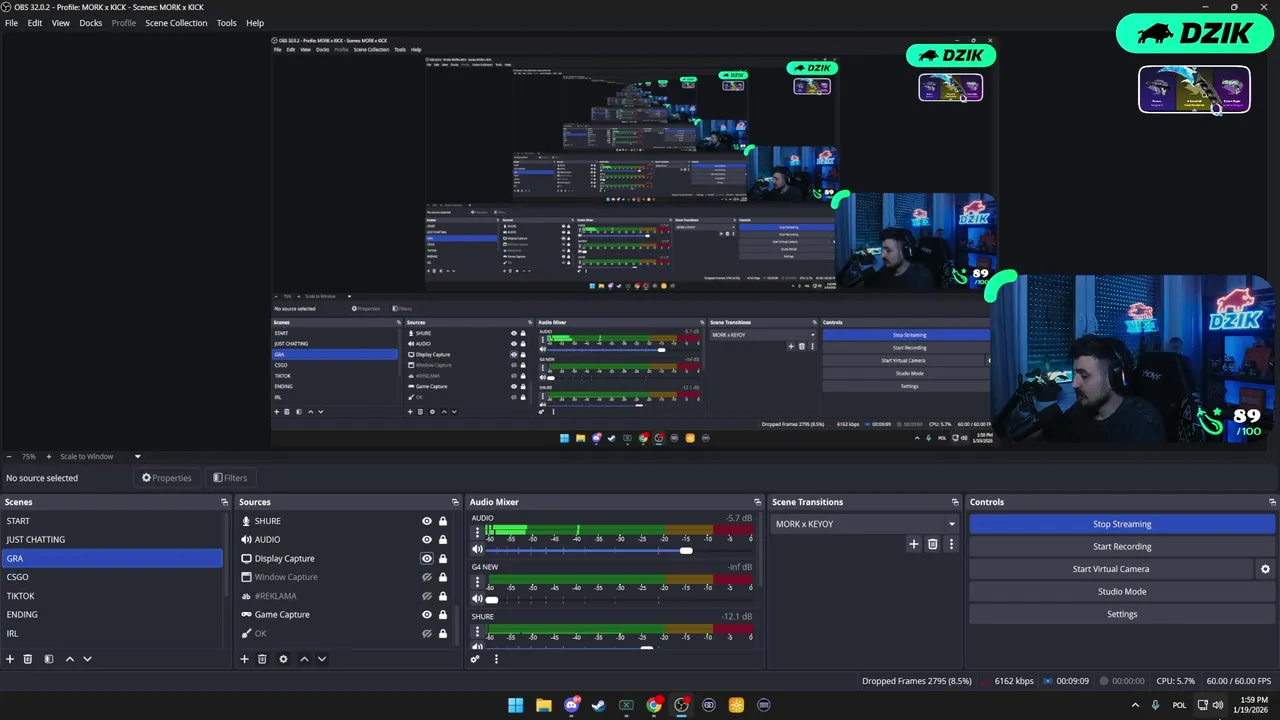
Task: Mute the G4 NEW channel speaker icon
Action: 477,598
